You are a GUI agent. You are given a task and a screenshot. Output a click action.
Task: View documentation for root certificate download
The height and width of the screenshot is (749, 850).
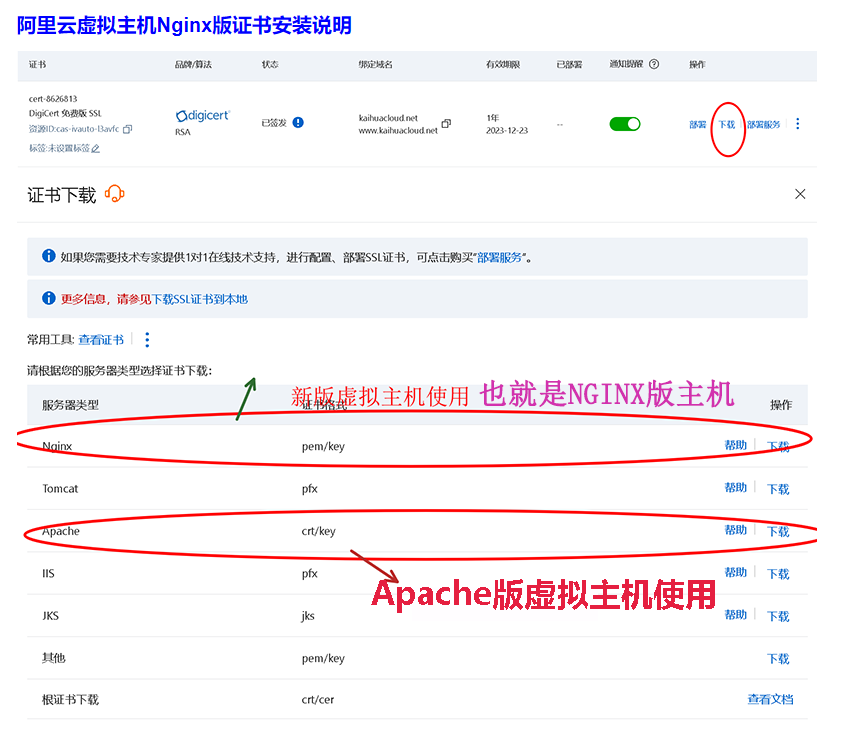tap(770, 700)
